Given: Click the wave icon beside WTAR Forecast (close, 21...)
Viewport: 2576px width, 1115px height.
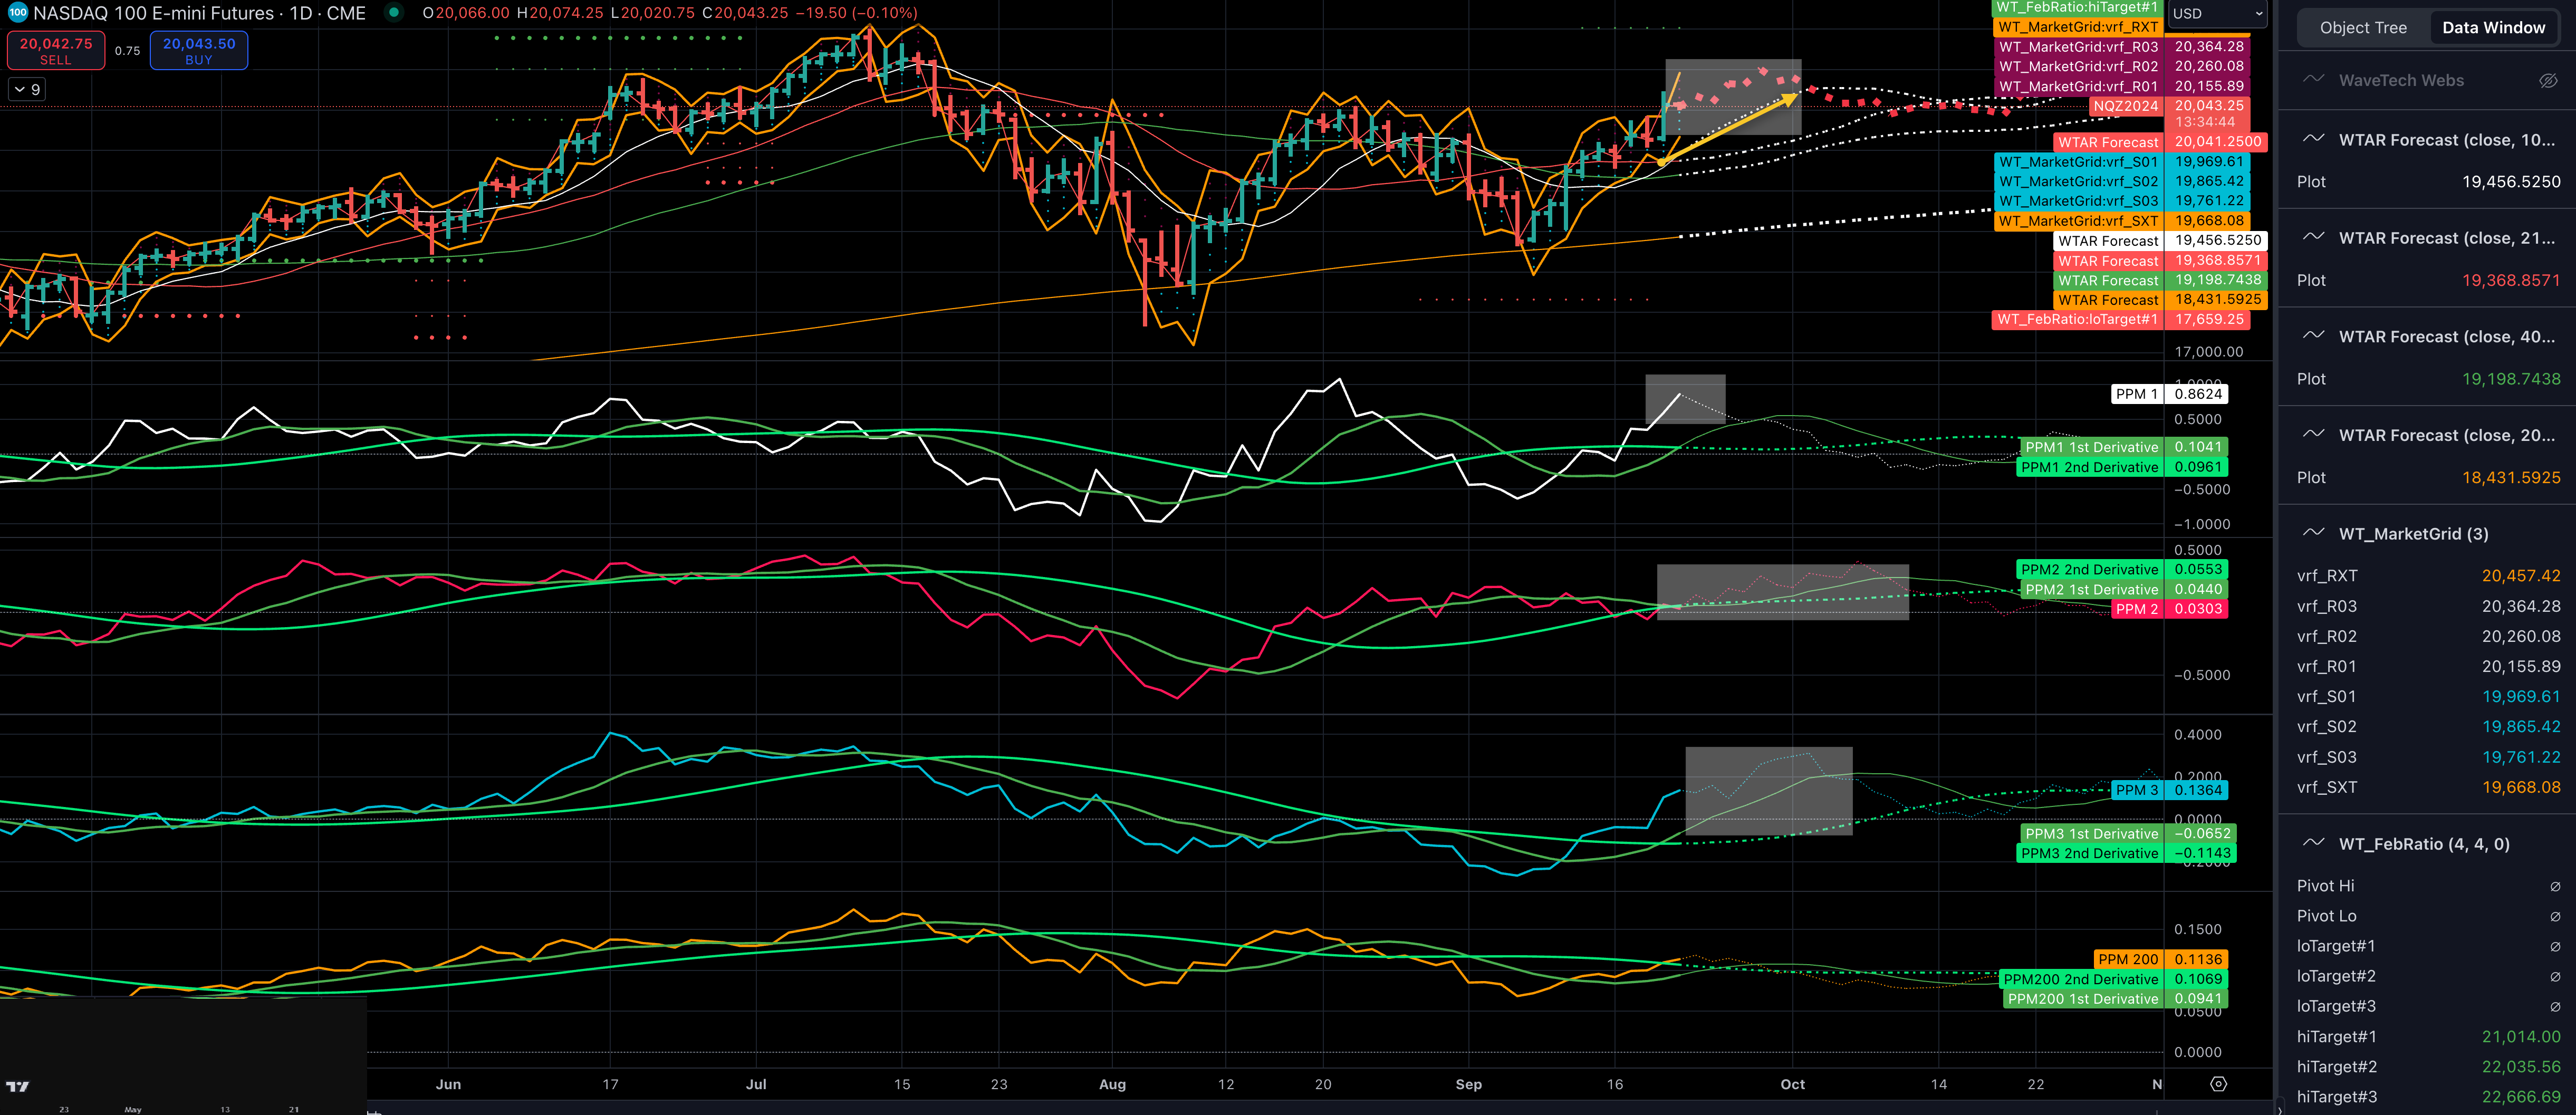Looking at the screenshot, I should pyautogui.click(x=2313, y=237).
